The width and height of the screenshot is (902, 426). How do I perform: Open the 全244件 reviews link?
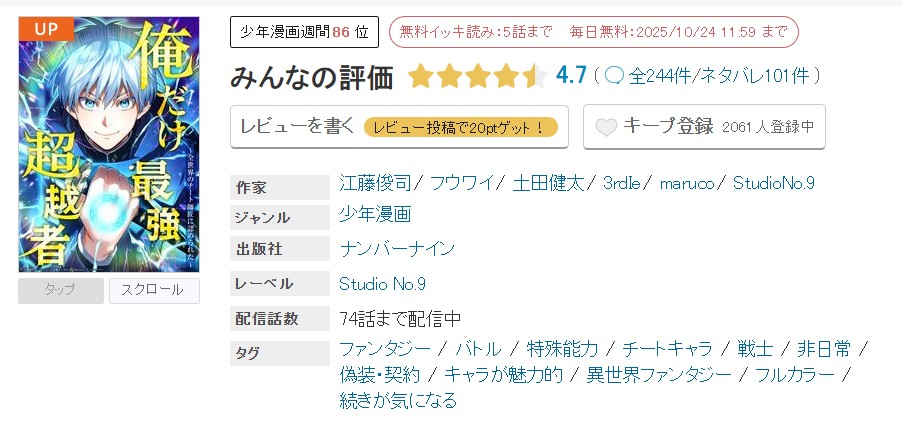(665, 76)
